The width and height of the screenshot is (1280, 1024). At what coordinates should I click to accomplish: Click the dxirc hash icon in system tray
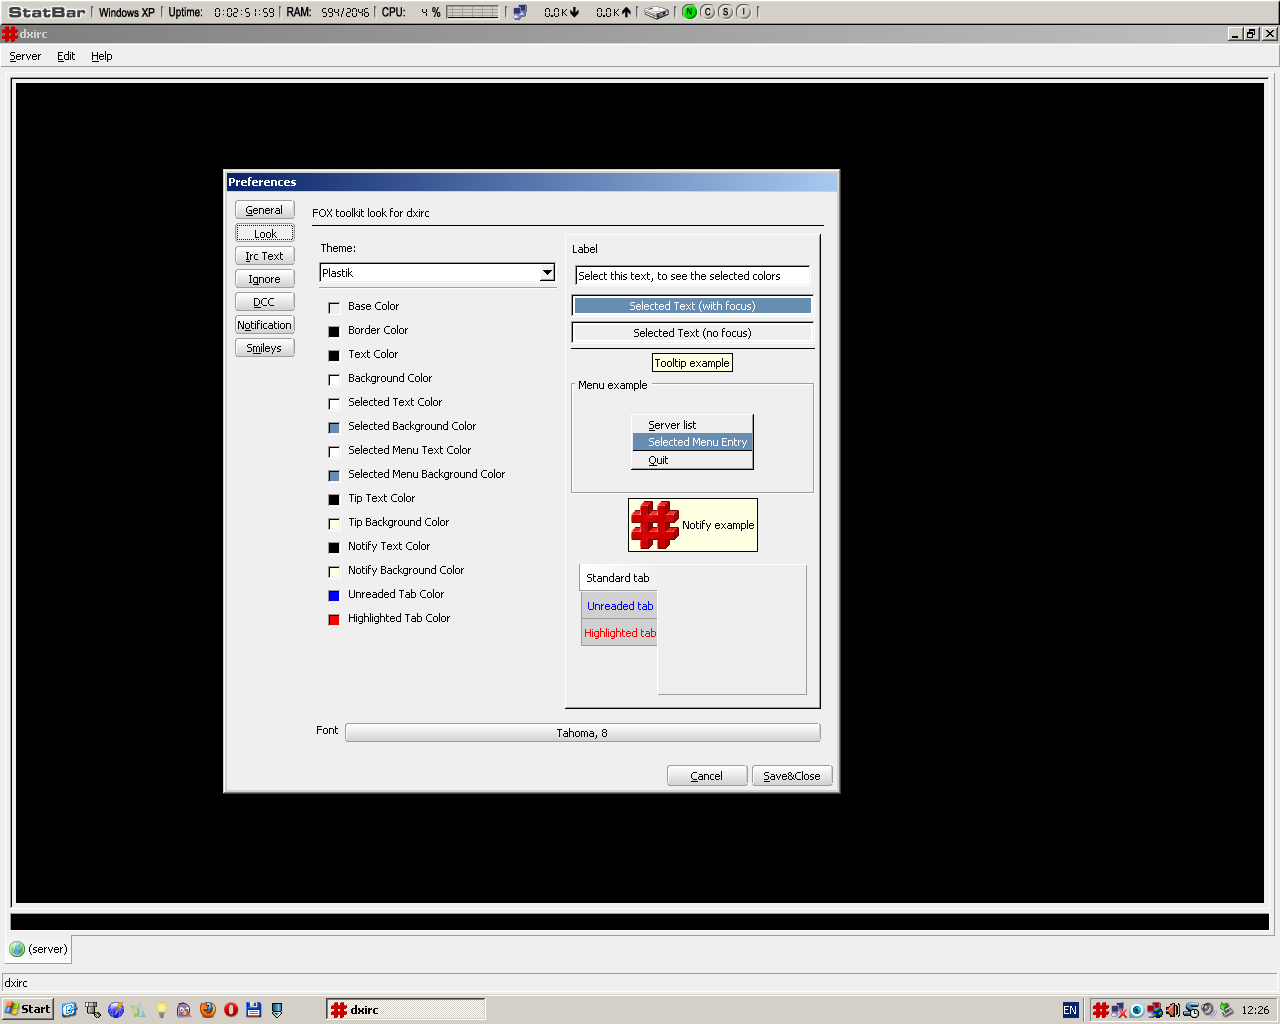pos(1101,1010)
